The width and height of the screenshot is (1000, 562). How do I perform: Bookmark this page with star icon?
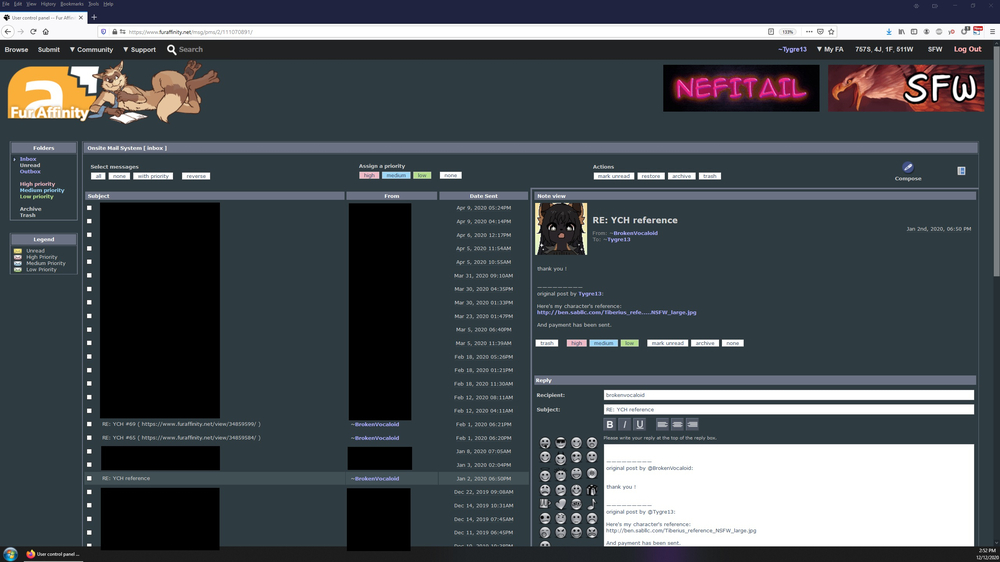click(831, 31)
